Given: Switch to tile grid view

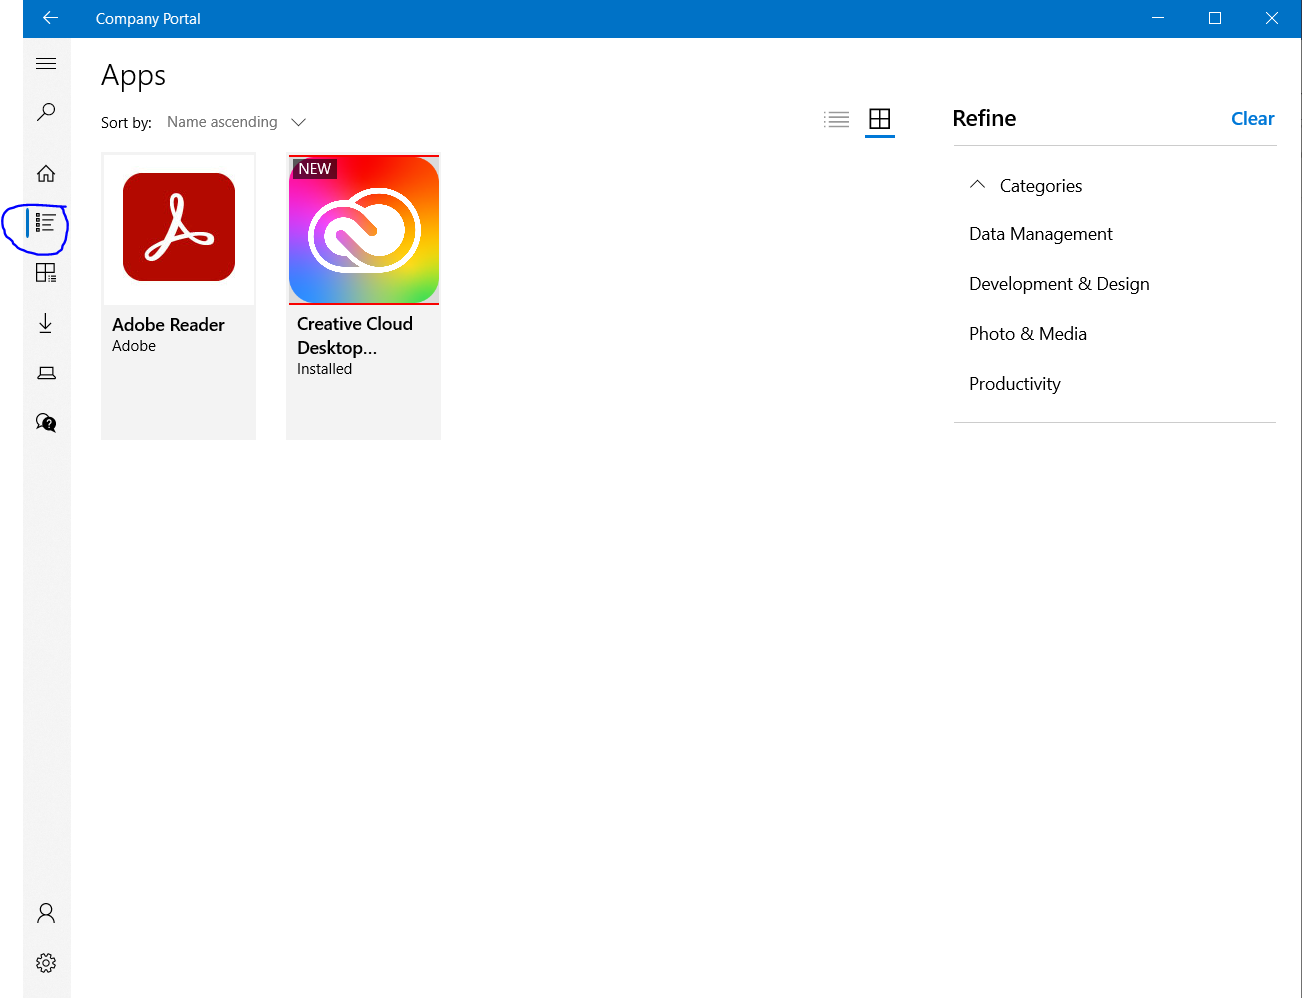Looking at the screenshot, I should [x=880, y=119].
